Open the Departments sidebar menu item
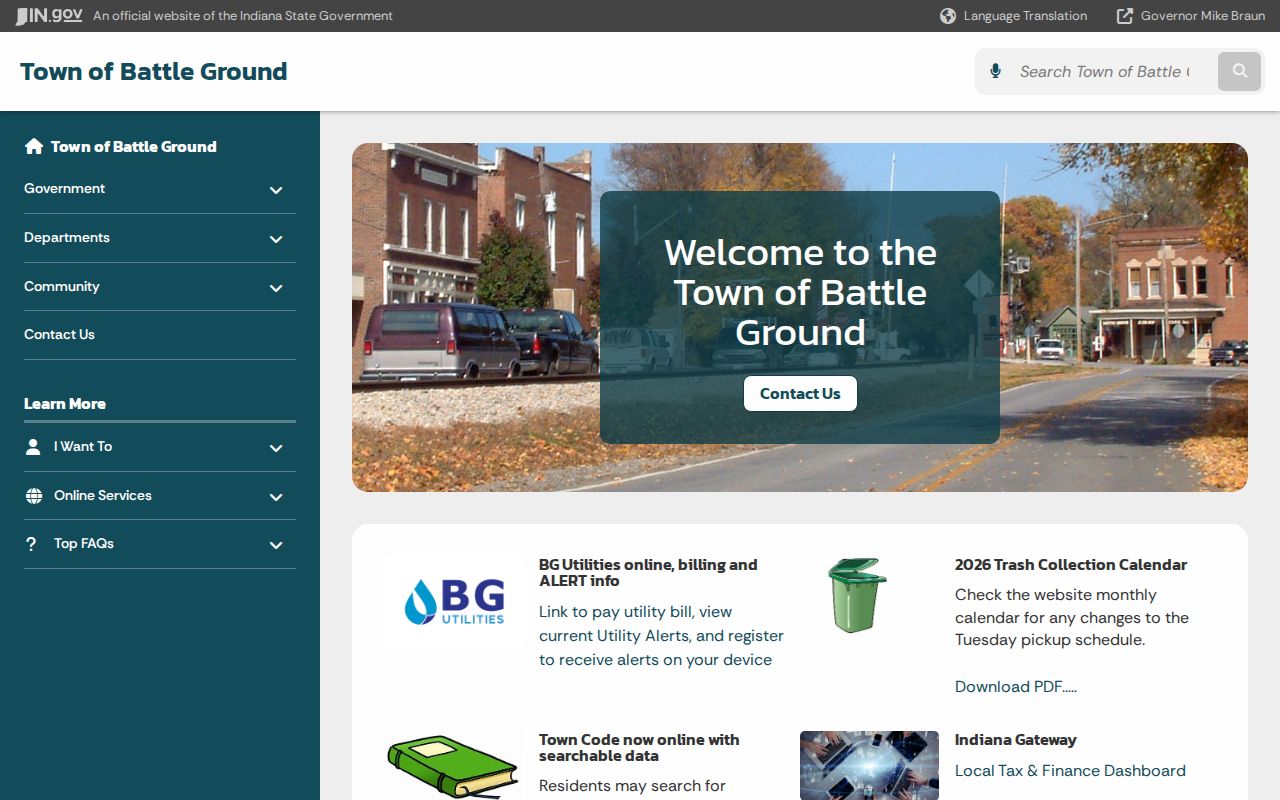 tap(67, 237)
